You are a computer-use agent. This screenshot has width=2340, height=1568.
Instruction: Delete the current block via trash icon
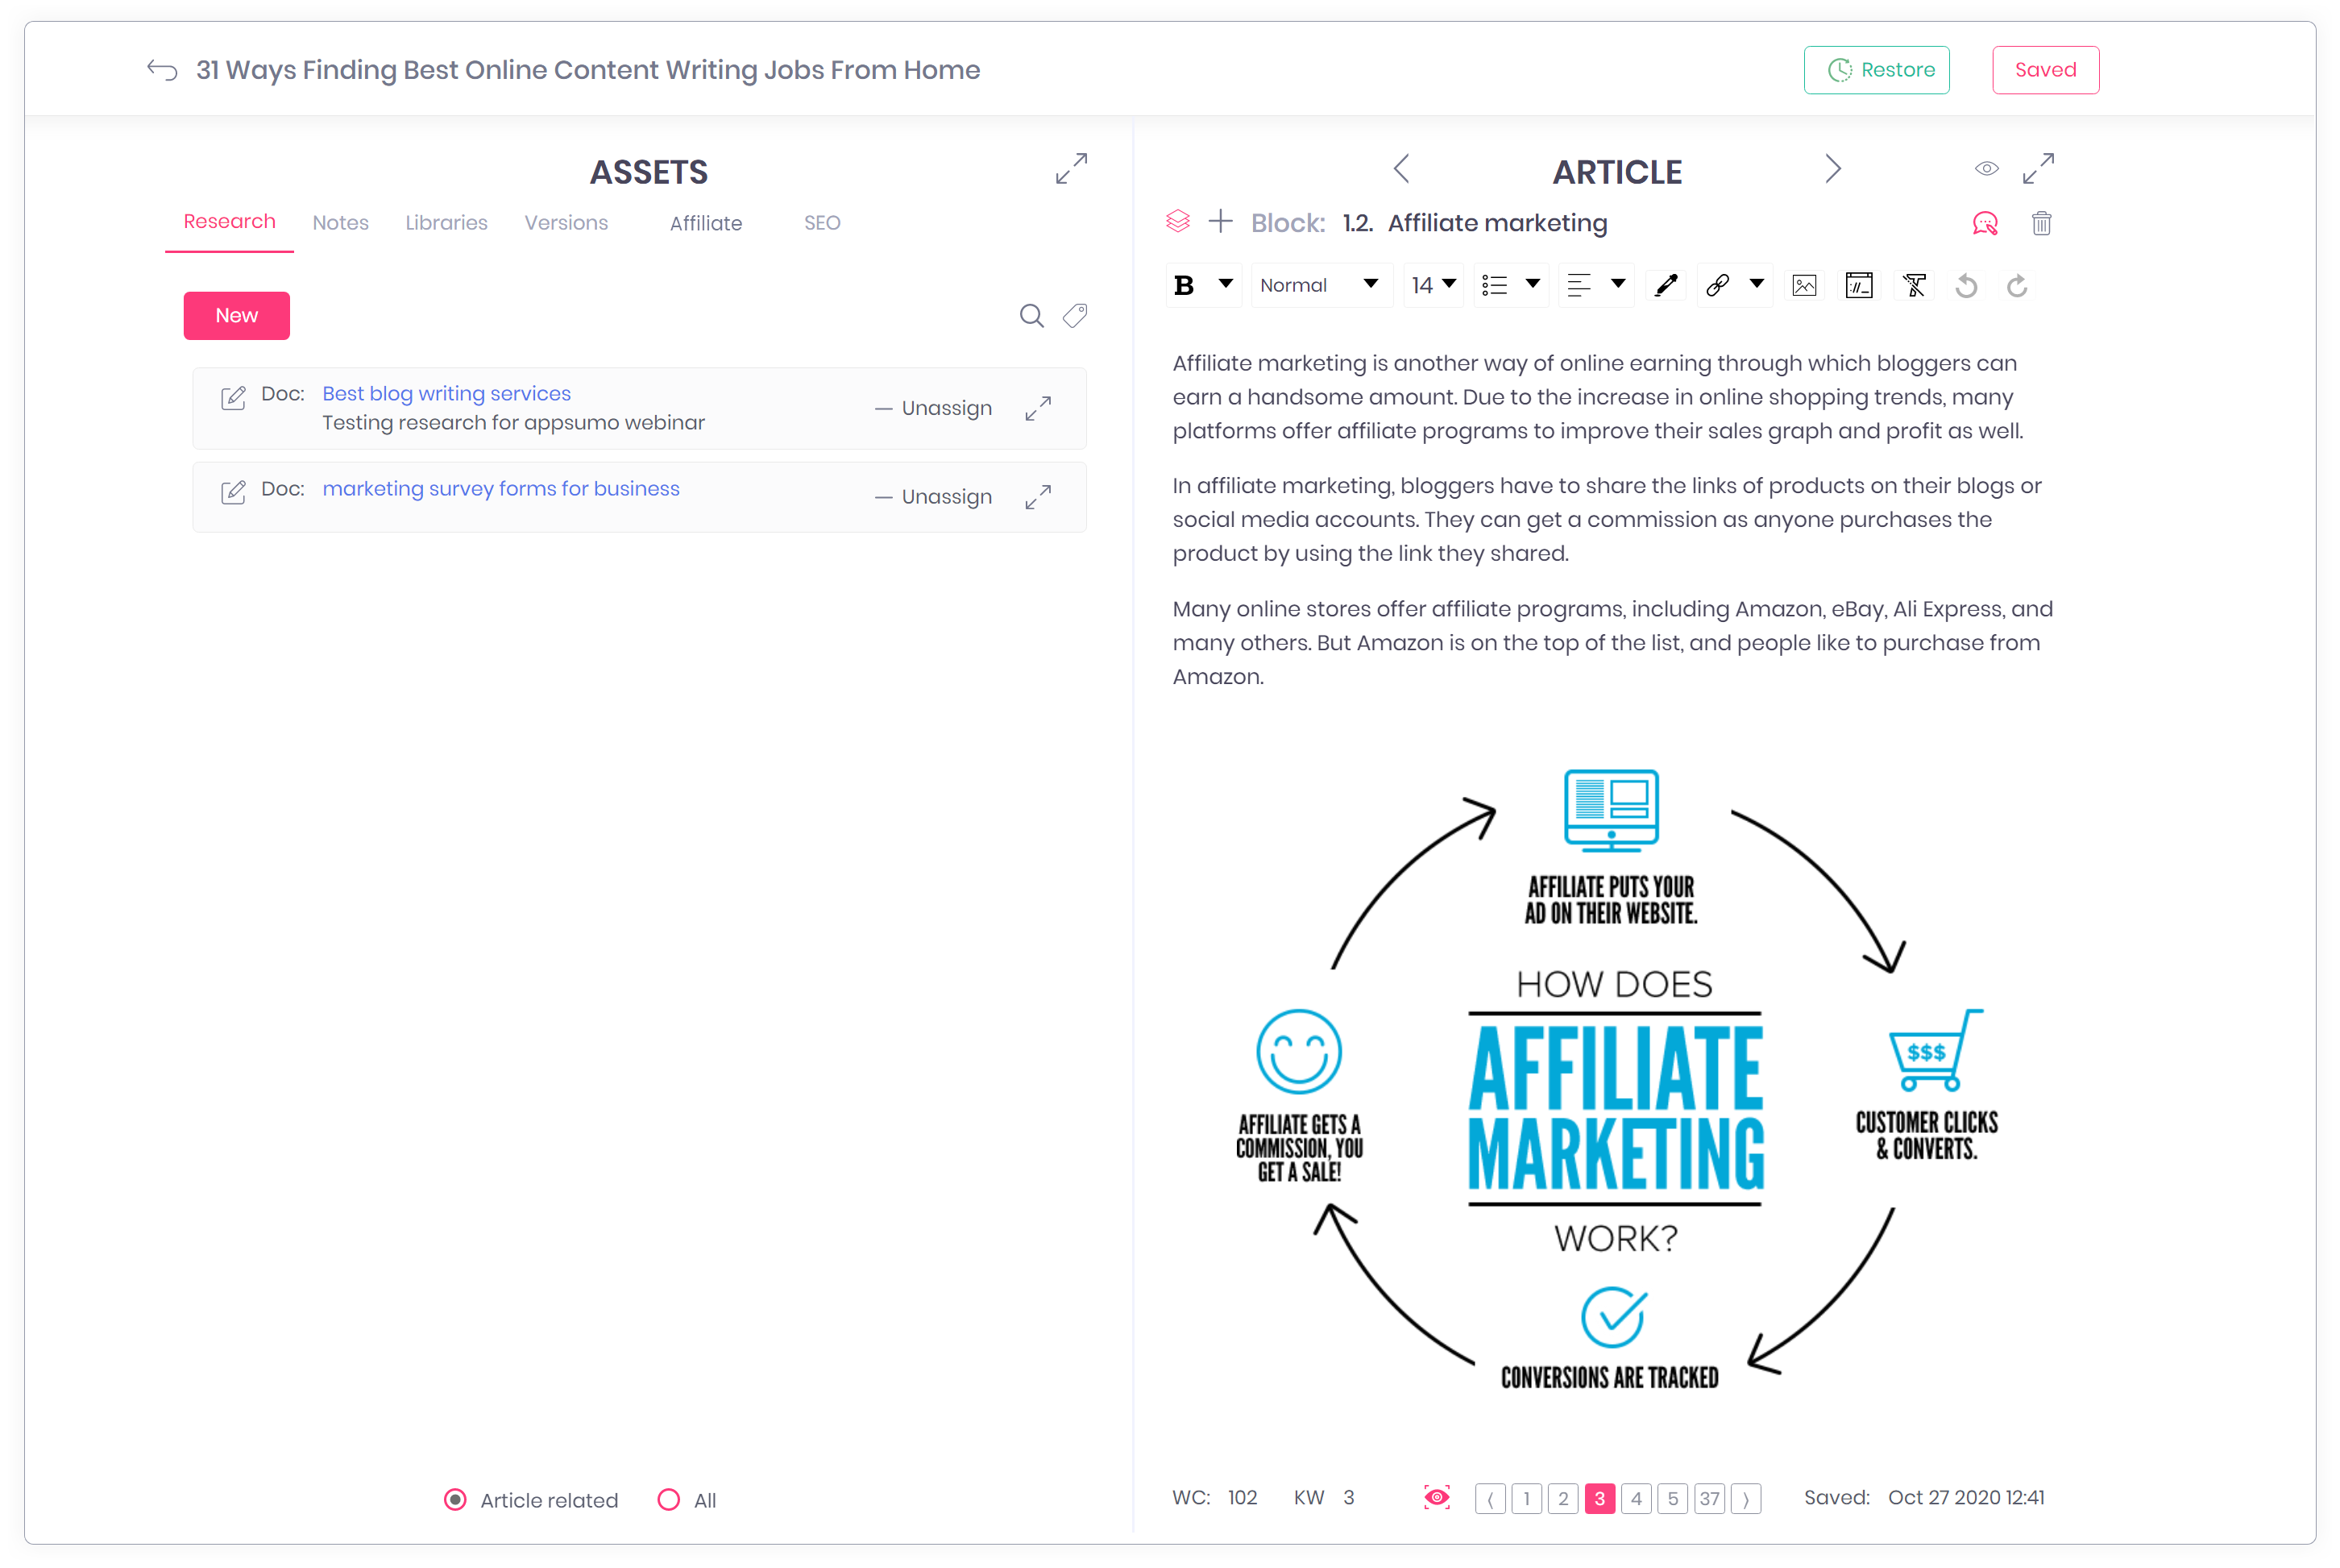click(x=2042, y=223)
